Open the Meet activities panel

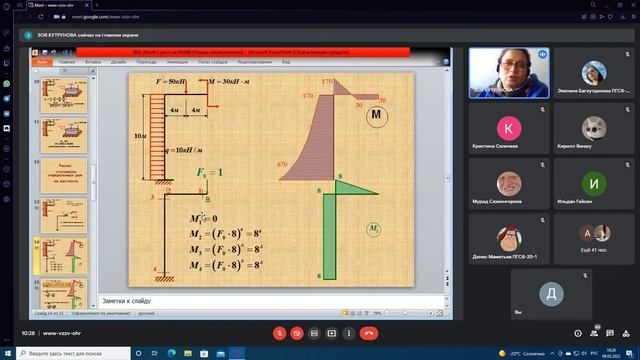pos(626,333)
